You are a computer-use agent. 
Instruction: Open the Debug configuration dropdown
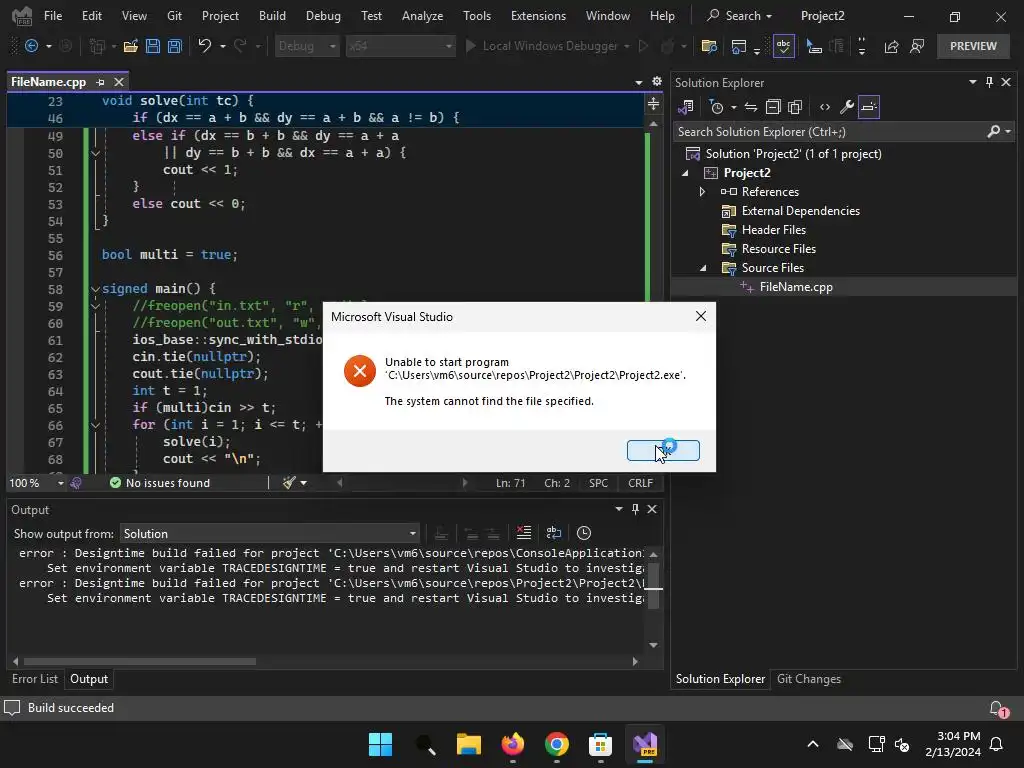coord(307,46)
